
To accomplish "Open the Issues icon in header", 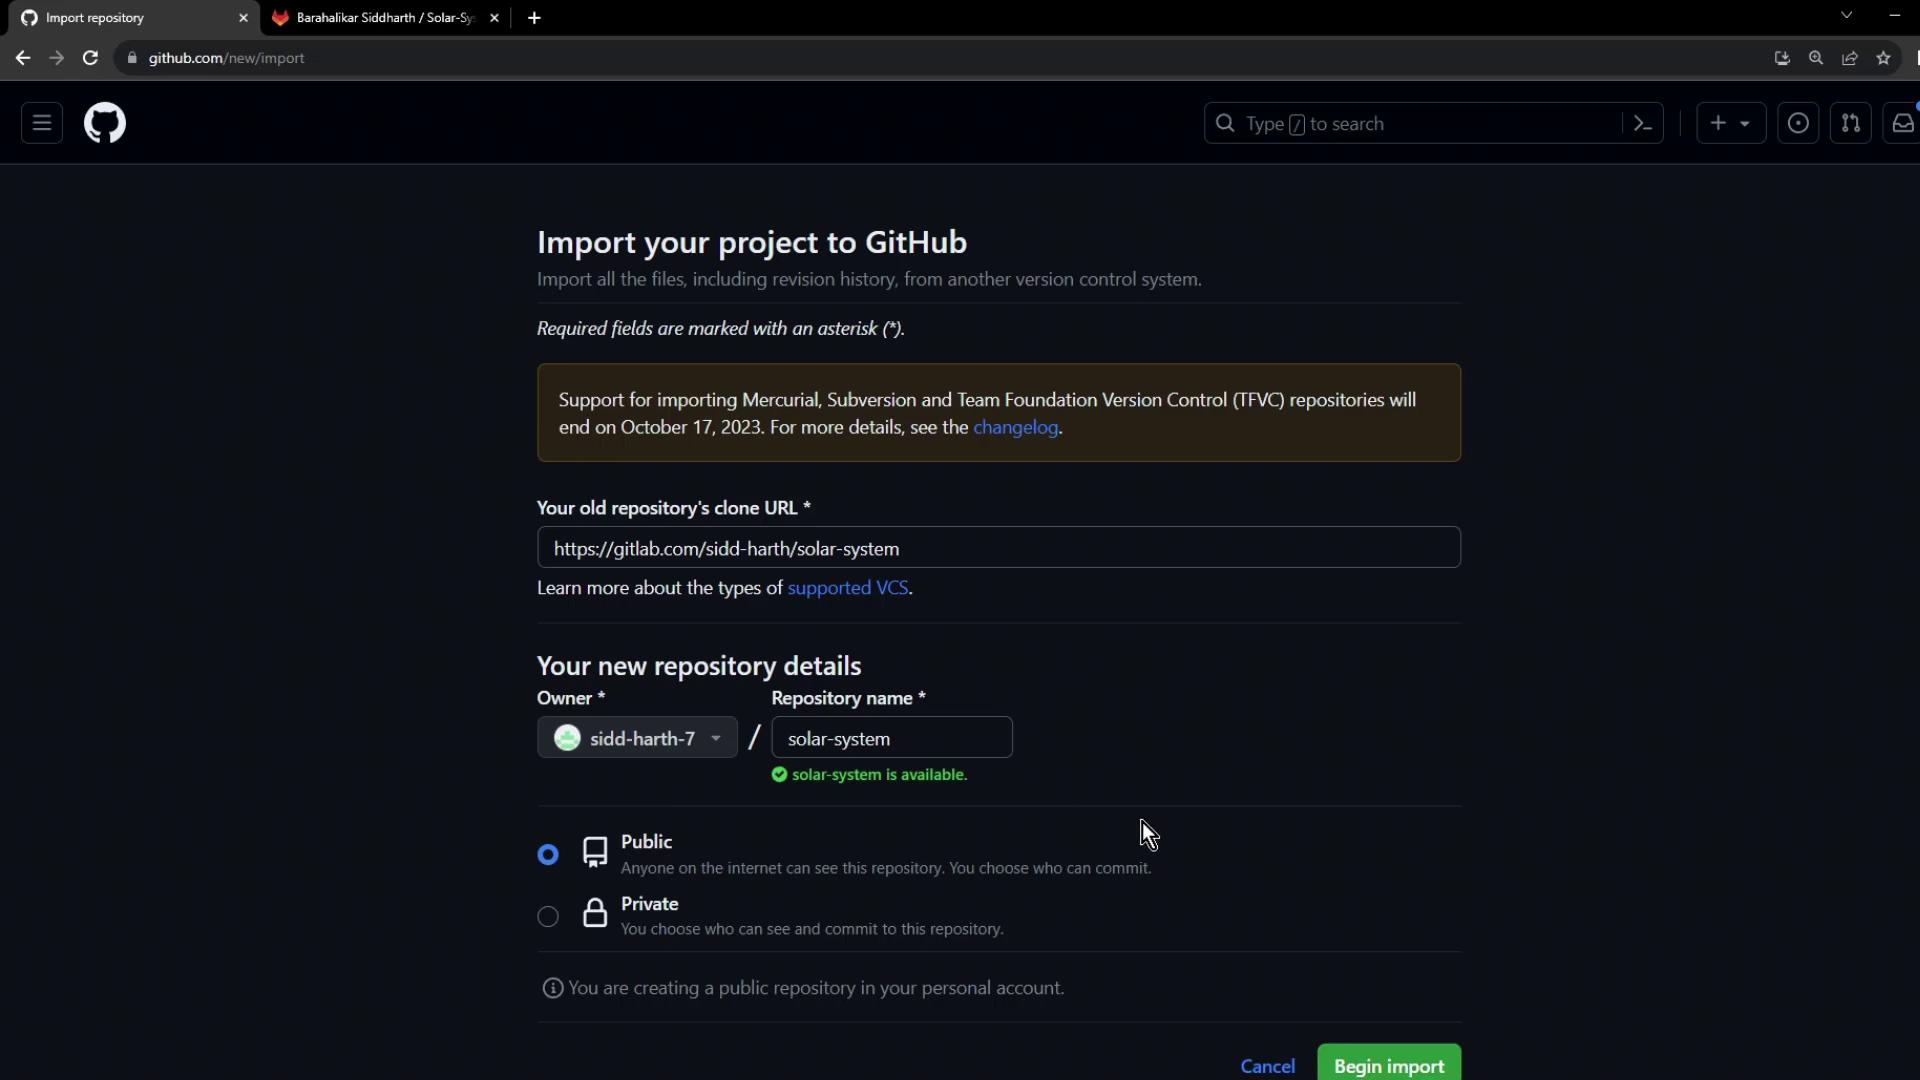I will click(1798, 123).
